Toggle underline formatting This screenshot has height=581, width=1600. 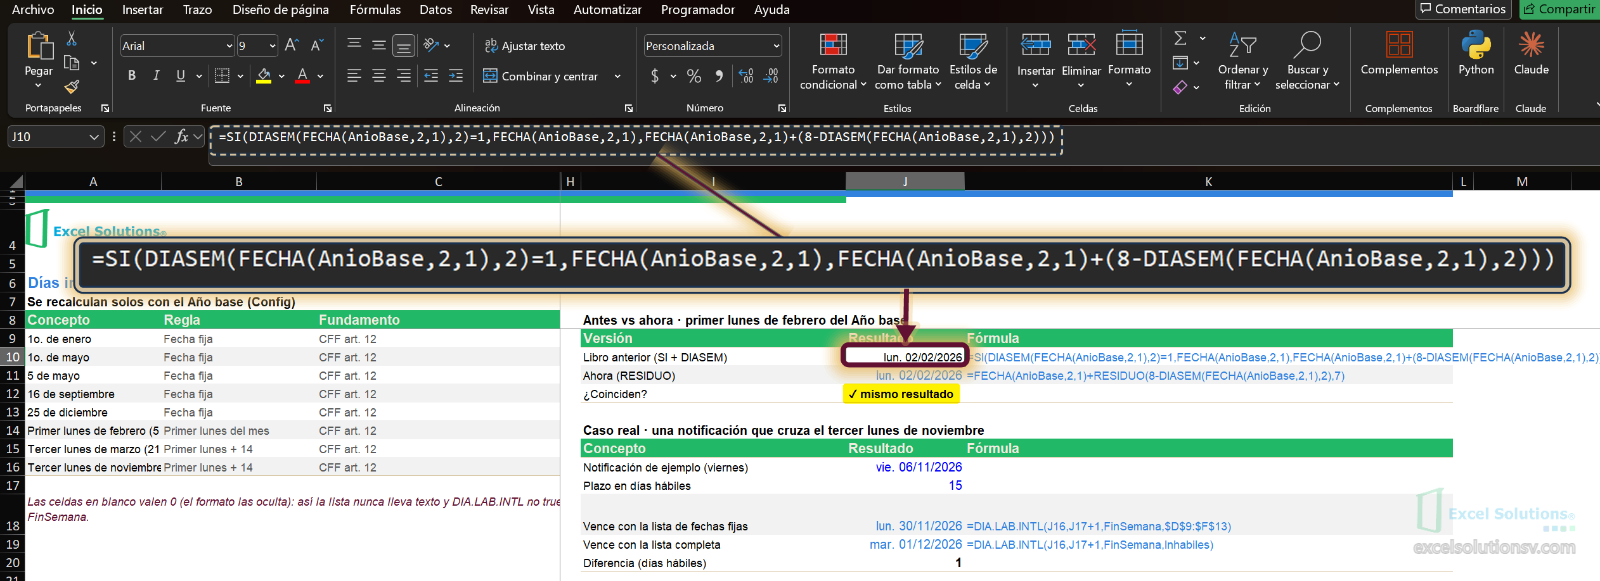click(x=180, y=76)
